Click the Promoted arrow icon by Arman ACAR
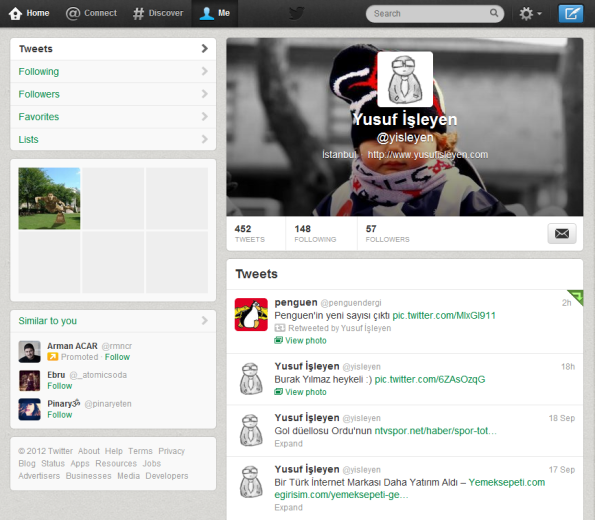The width and height of the screenshot is (595, 520). coord(52,357)
